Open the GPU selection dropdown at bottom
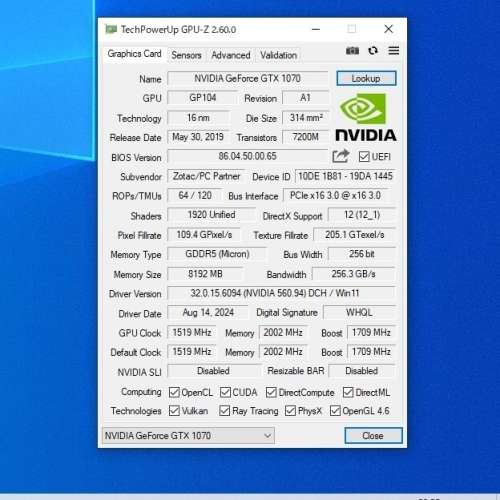This screenshot has height=500, width=500. click(188, 436)
